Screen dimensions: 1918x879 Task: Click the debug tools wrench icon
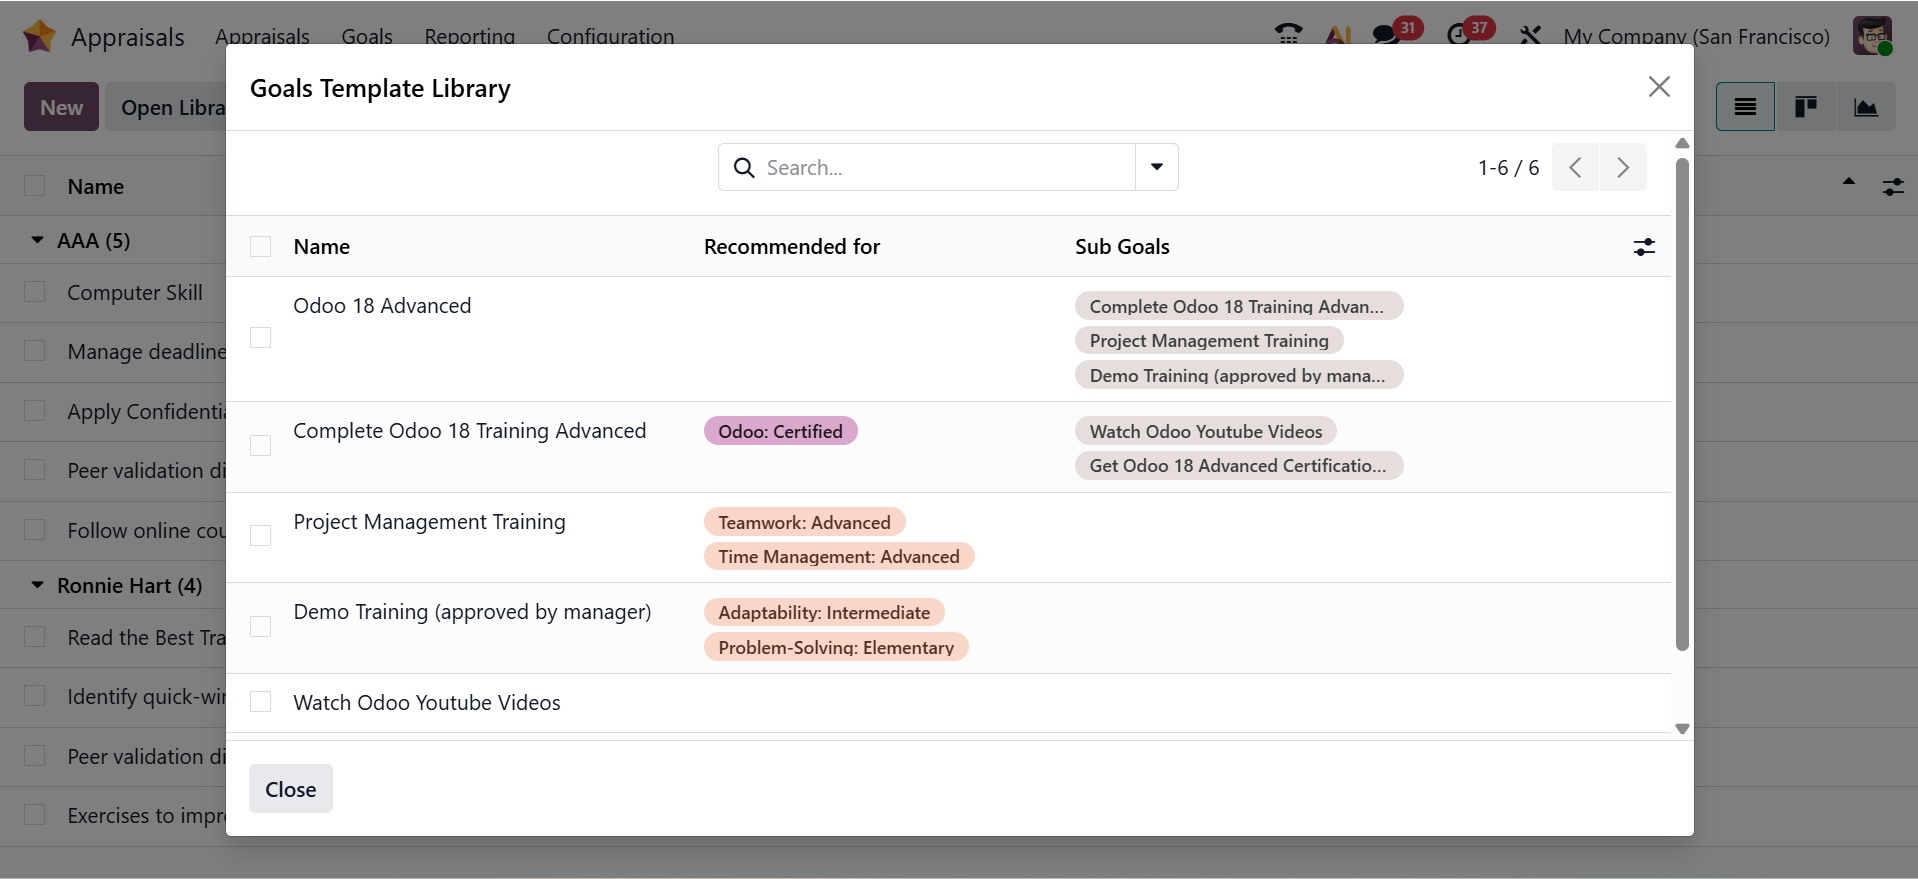pyautogui.click(x=1530, y=36)
